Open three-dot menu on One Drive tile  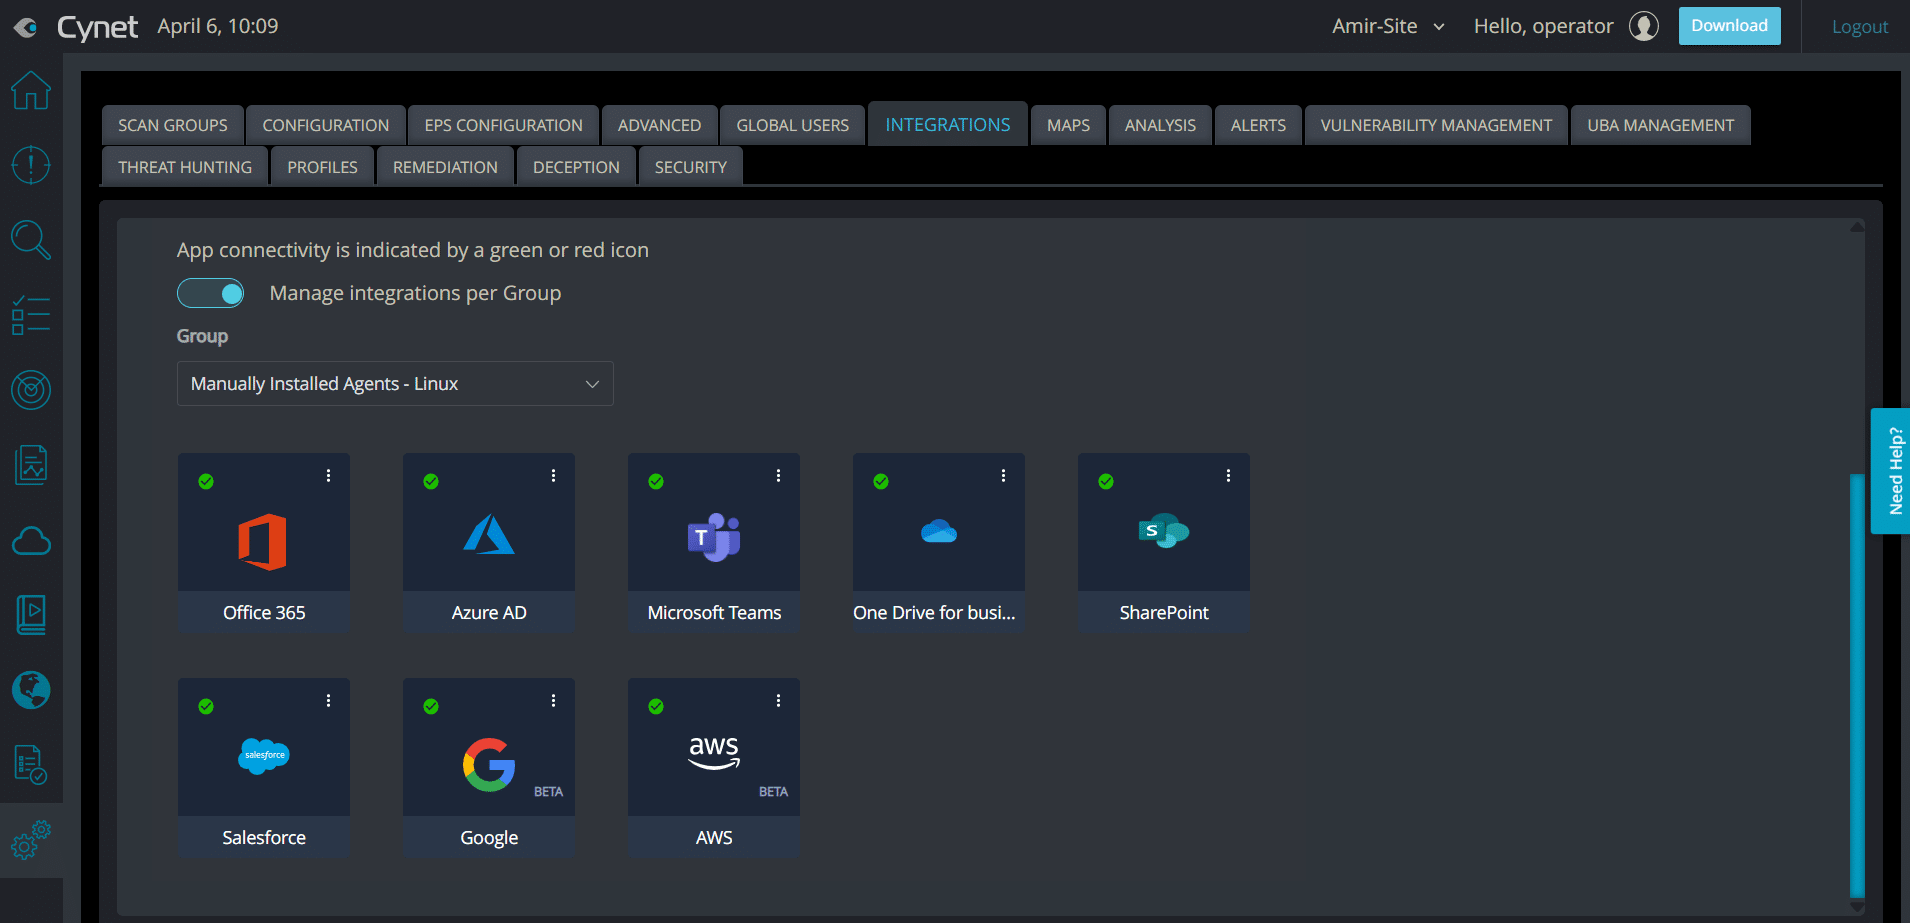pos(1003,476)
